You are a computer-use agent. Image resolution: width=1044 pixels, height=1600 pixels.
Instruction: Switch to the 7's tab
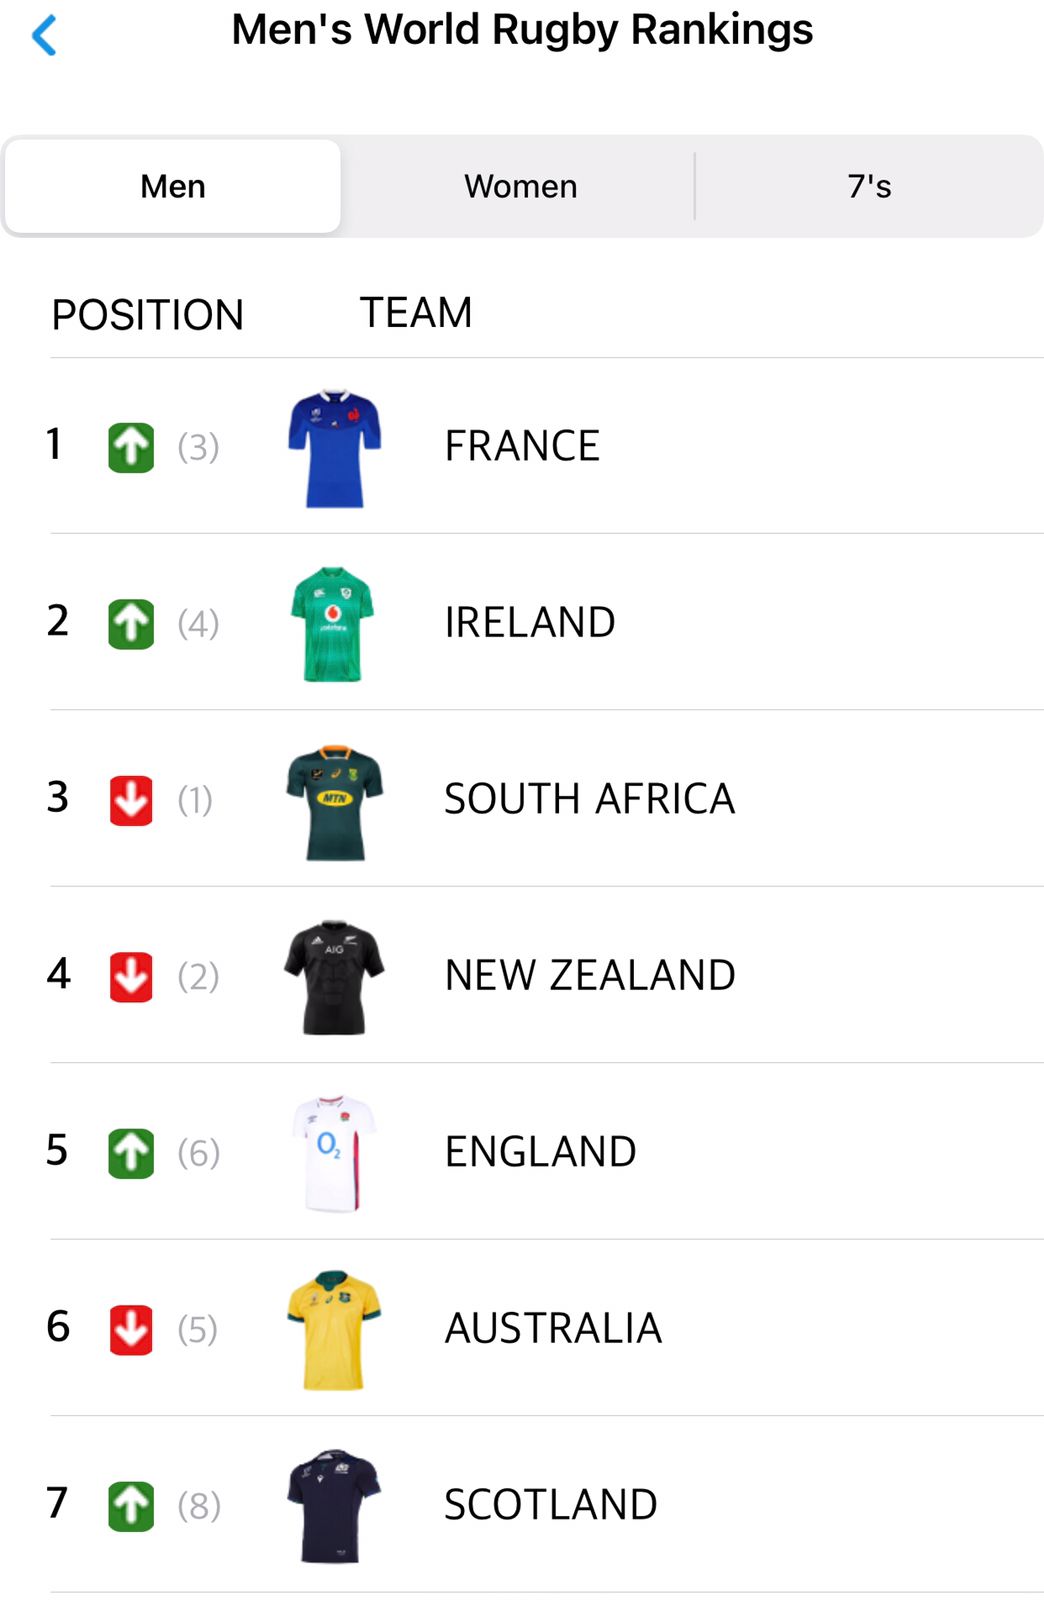pos(869,187)
